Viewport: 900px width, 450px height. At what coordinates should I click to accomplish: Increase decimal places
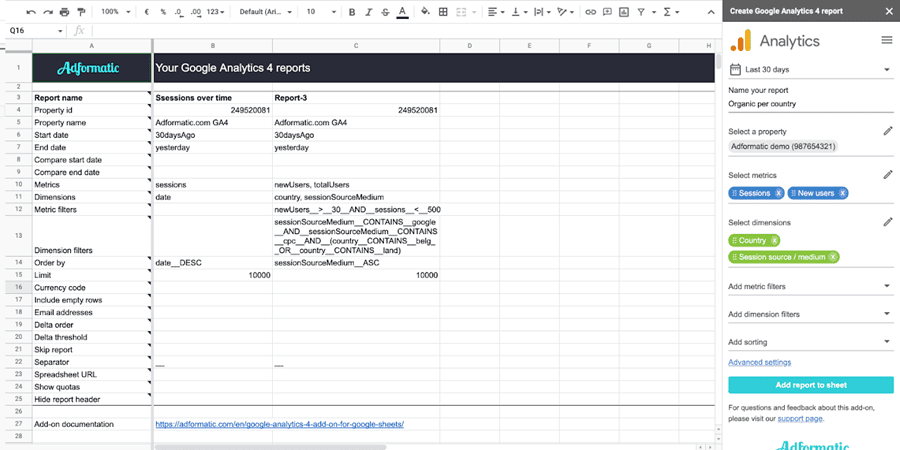coord(196,11)
